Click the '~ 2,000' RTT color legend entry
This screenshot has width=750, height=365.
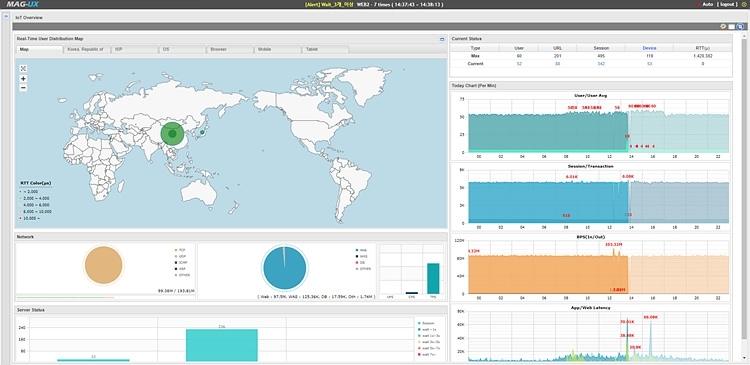(30, 191)
